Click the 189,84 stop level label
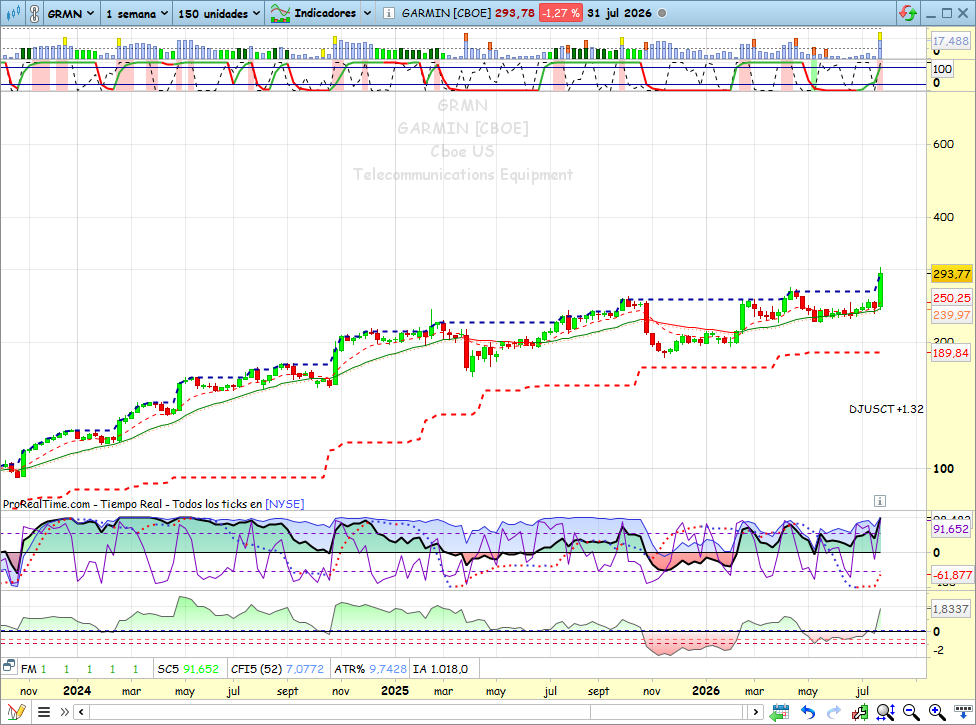 coord(950,353)
